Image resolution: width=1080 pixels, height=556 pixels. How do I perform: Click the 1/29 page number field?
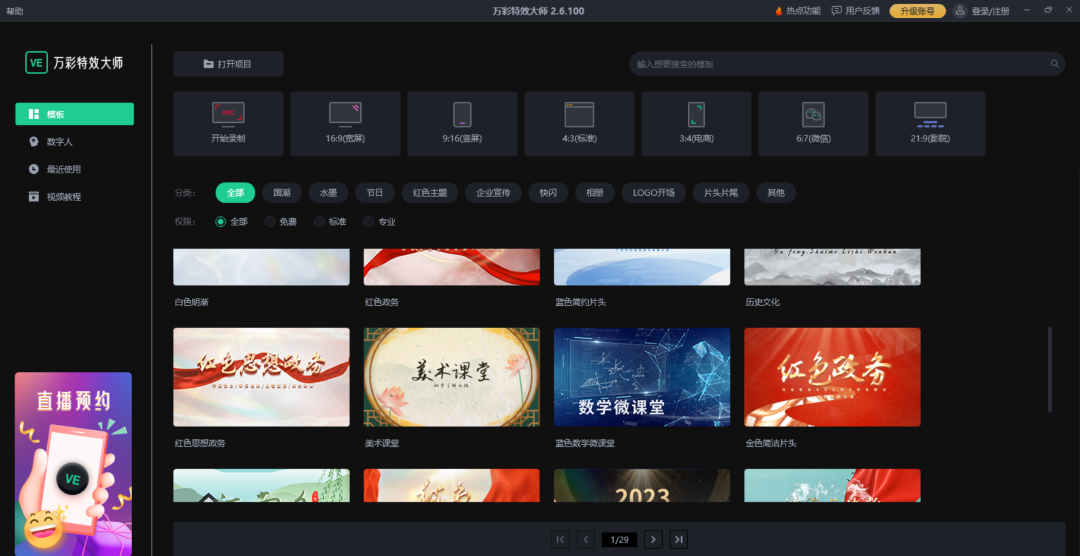pos(619,539)
